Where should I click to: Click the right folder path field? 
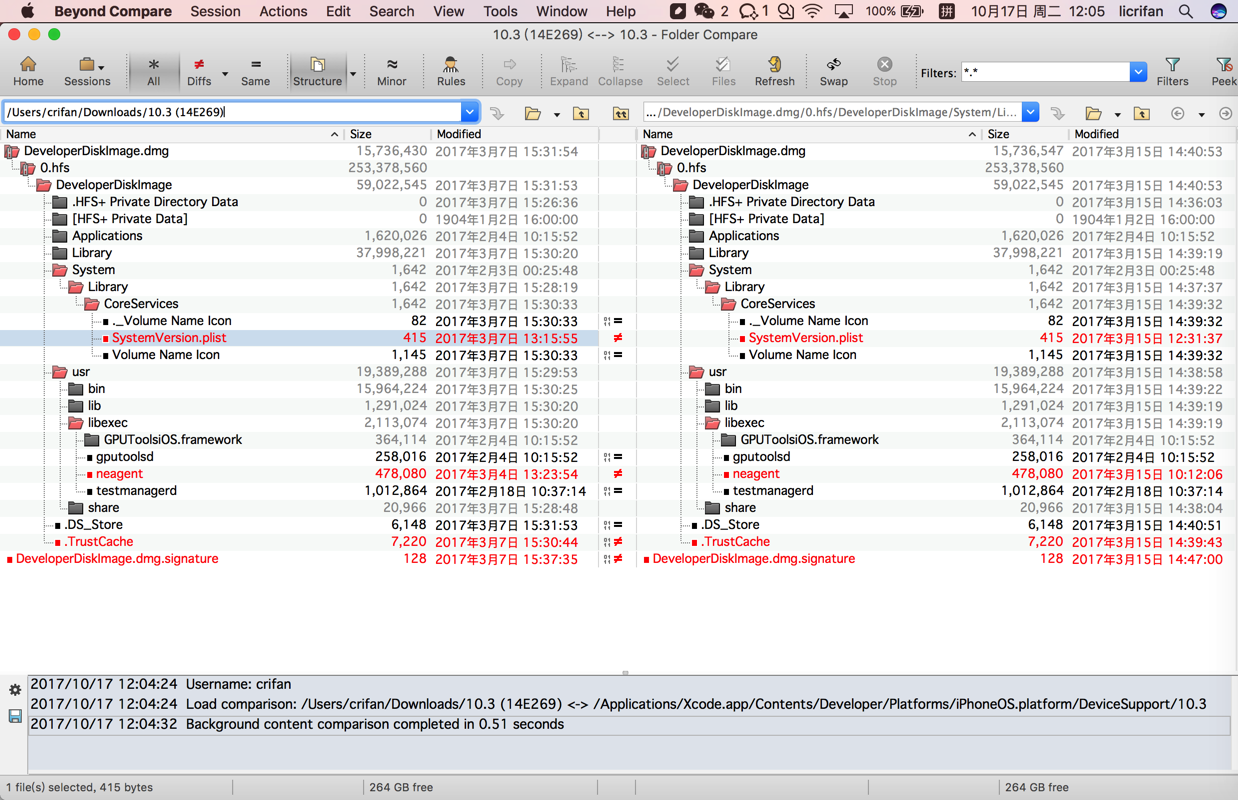831,112
